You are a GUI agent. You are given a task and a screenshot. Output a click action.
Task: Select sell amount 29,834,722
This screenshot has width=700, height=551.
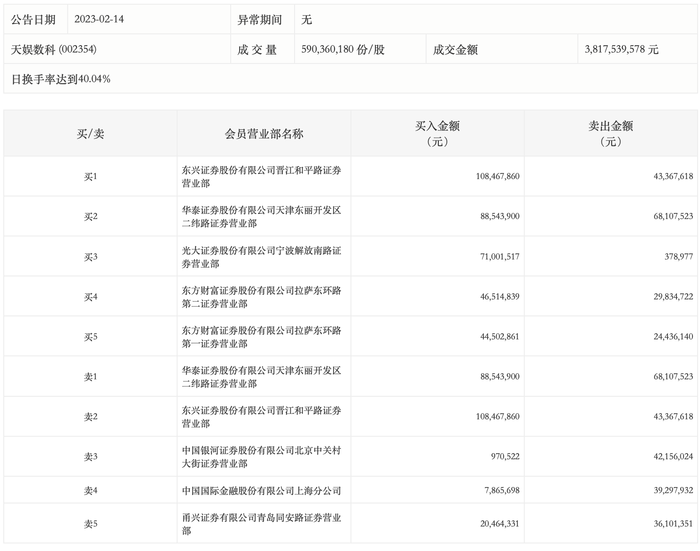tap(673, 296)
